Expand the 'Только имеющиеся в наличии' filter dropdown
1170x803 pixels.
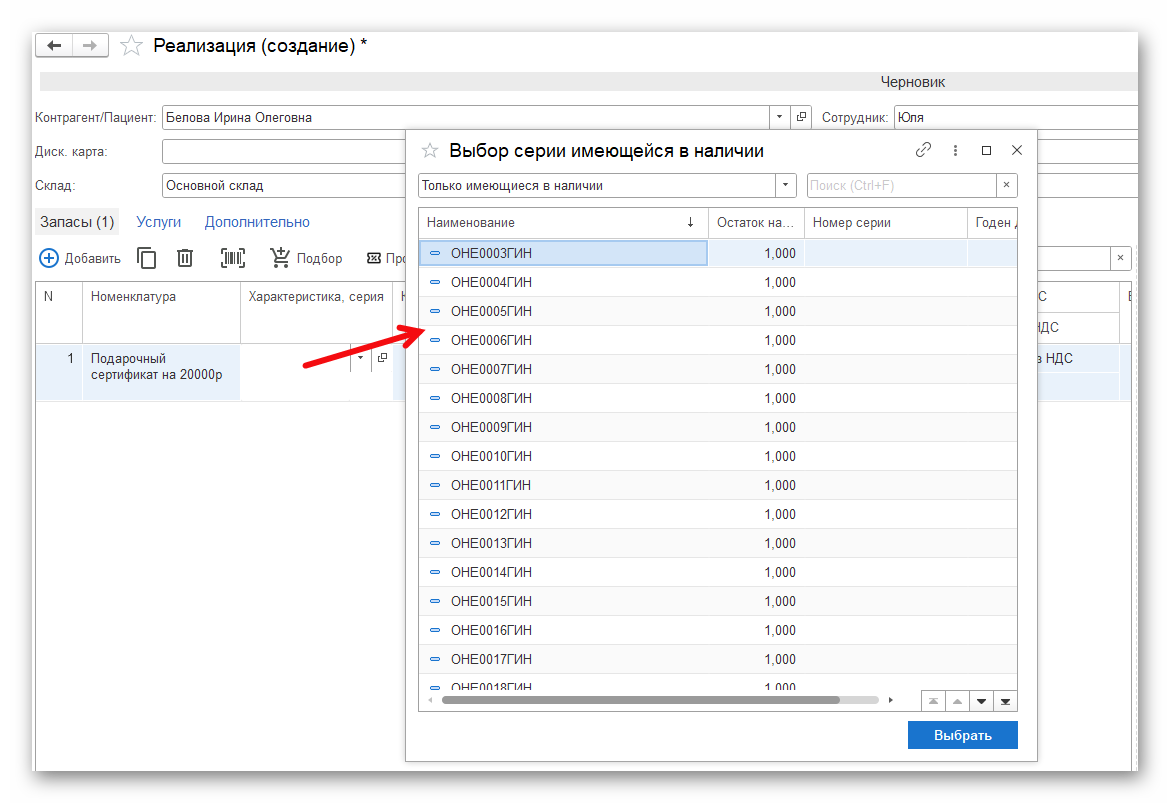coord(786,185)
